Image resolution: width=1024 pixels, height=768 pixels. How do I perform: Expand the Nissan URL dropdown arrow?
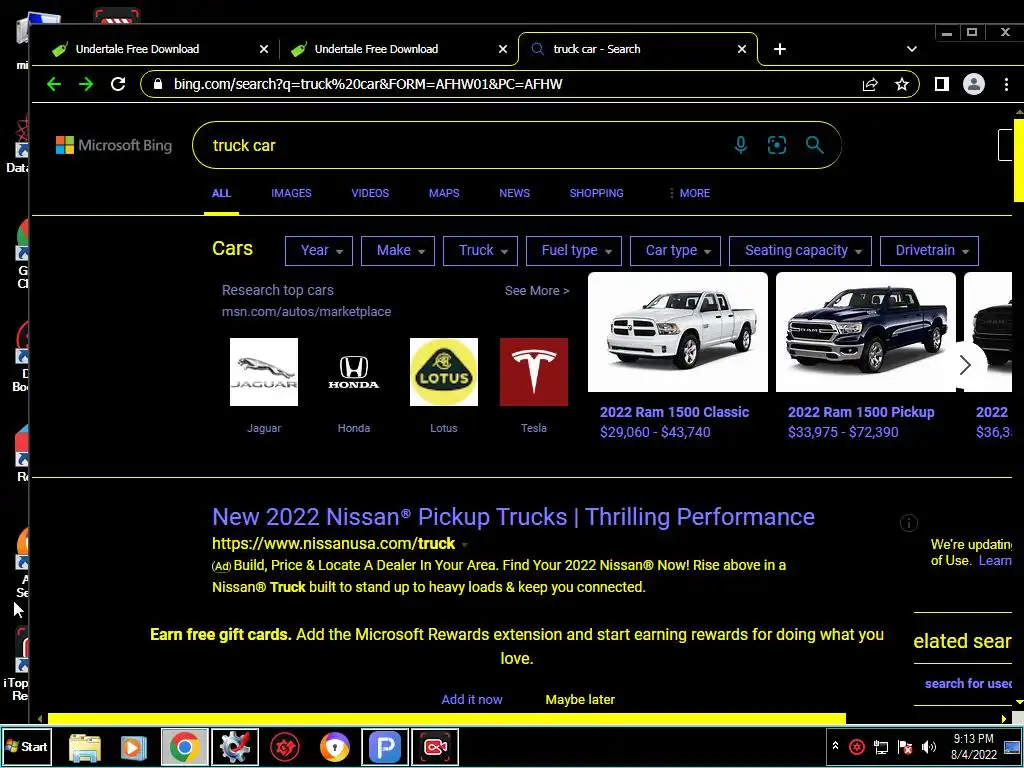coord(464,544)
